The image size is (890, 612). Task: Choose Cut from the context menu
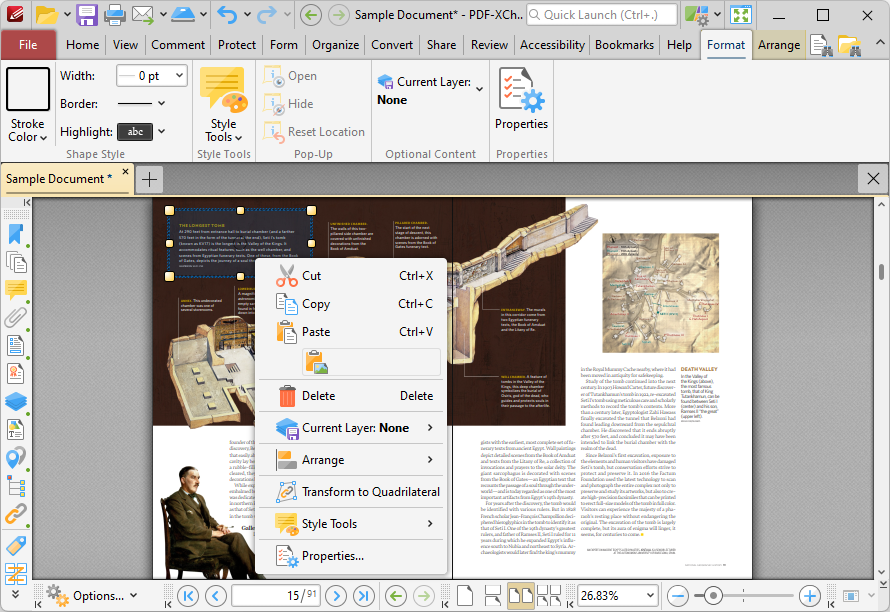[x=350, y=276]
